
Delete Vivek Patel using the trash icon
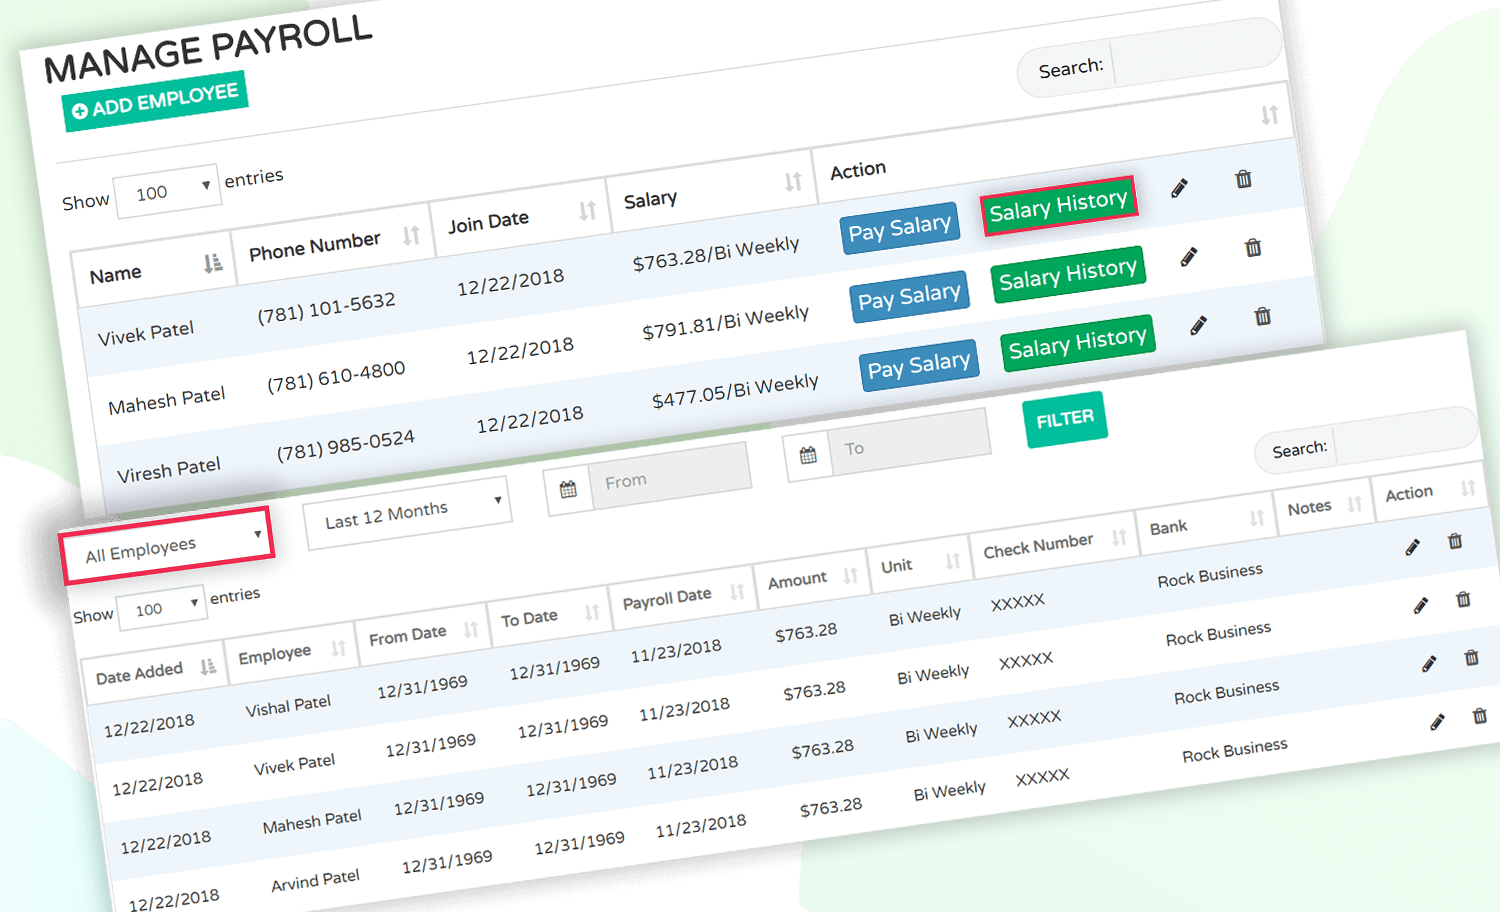pyautogui.click(x=1243, y=179)
